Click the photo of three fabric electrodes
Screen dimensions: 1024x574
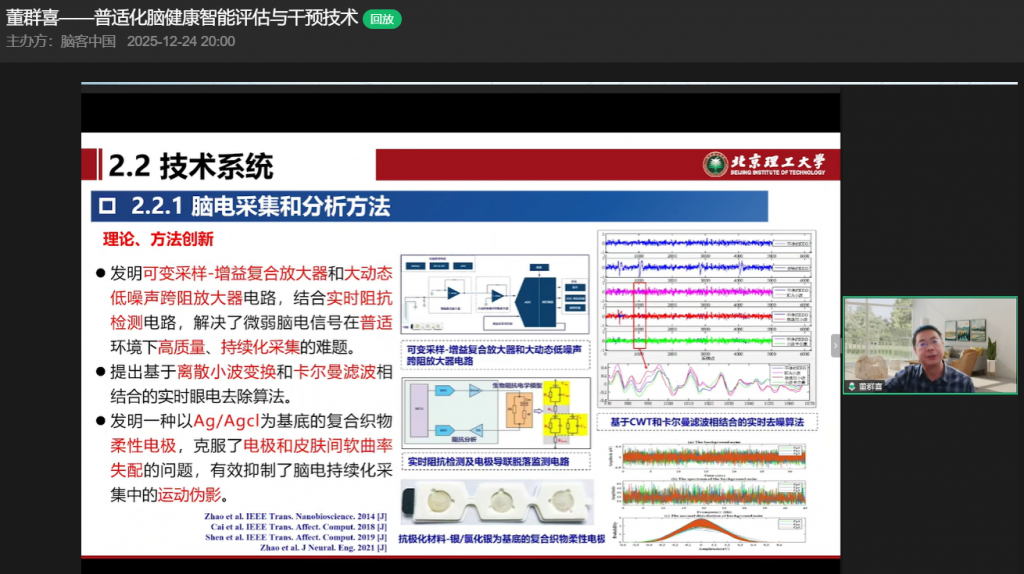click(494, 503)
